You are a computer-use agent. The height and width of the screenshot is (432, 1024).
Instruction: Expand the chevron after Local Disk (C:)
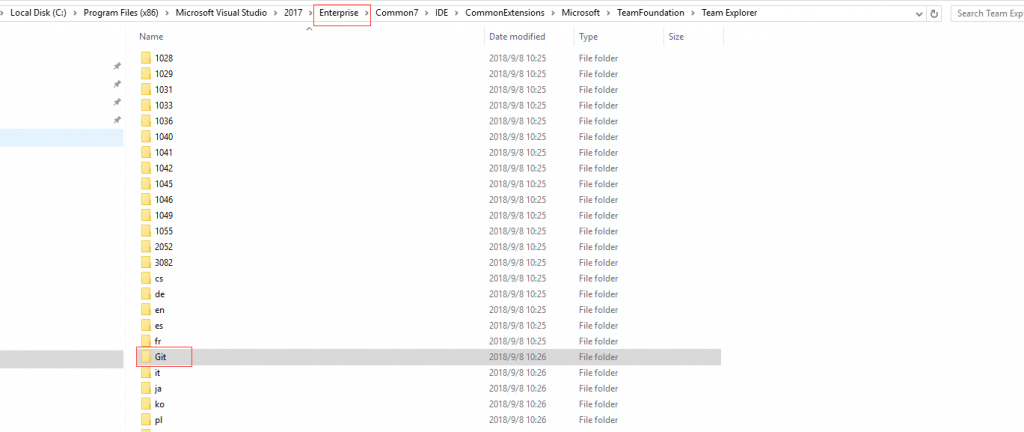point(75,13)
